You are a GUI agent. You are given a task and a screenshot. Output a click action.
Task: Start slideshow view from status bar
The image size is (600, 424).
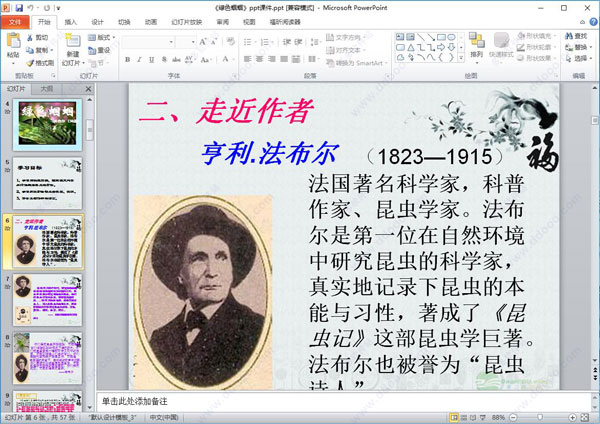pos(483,417)
